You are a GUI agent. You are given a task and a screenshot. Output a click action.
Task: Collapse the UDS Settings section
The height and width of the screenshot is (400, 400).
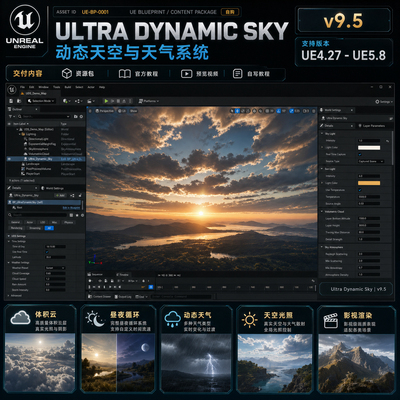[9, 236]
